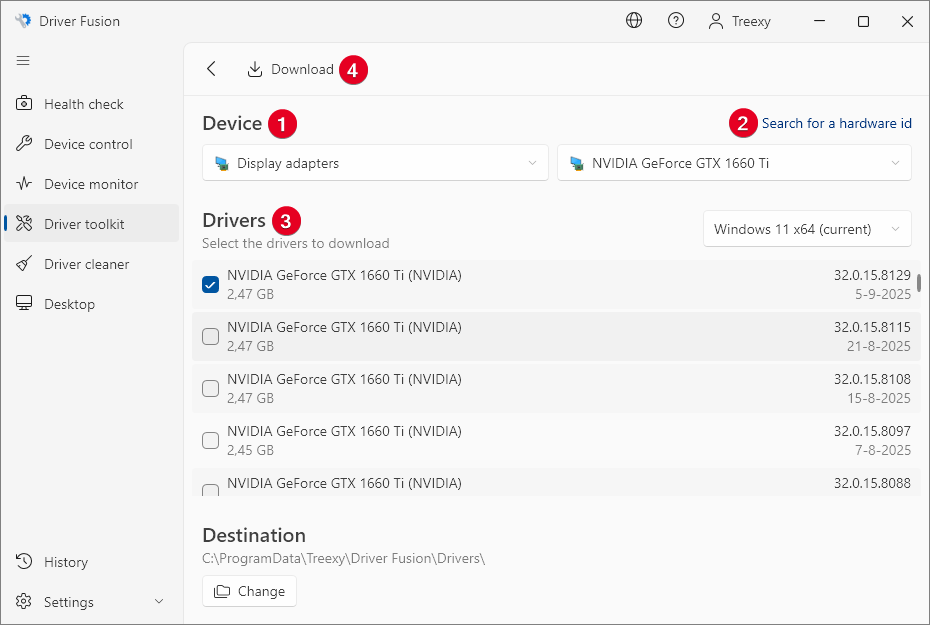Screen dimensions: 930x625
Task: Click date 5-9-2025
Action: tap(883, 294)
